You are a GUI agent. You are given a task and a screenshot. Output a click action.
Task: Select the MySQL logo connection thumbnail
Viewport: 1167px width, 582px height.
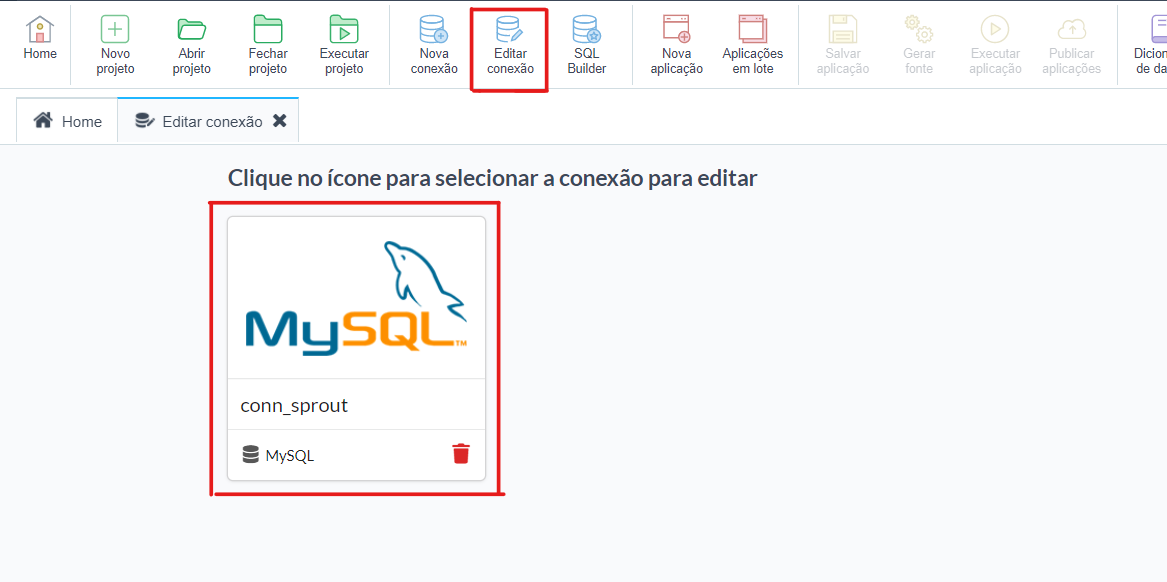click(357, 298)
